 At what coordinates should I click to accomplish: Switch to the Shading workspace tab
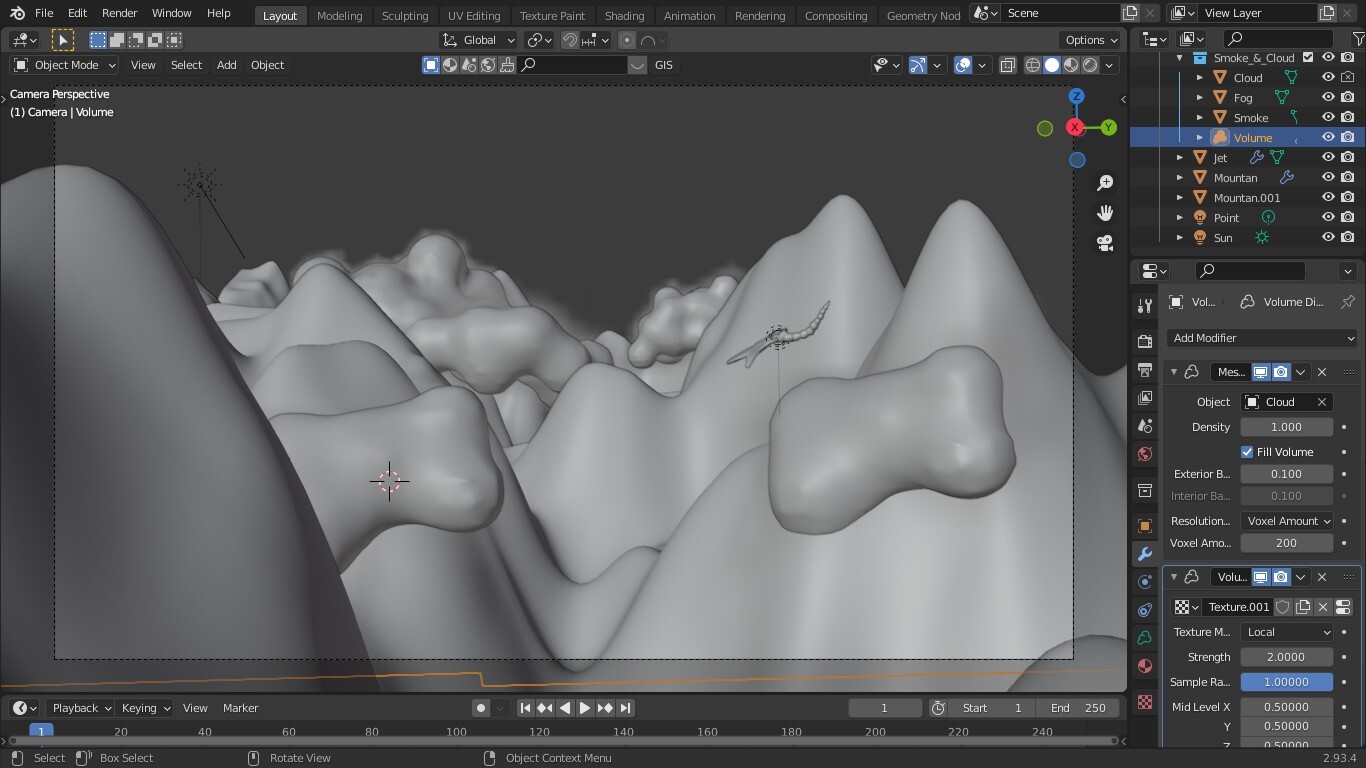click(624, 15)
